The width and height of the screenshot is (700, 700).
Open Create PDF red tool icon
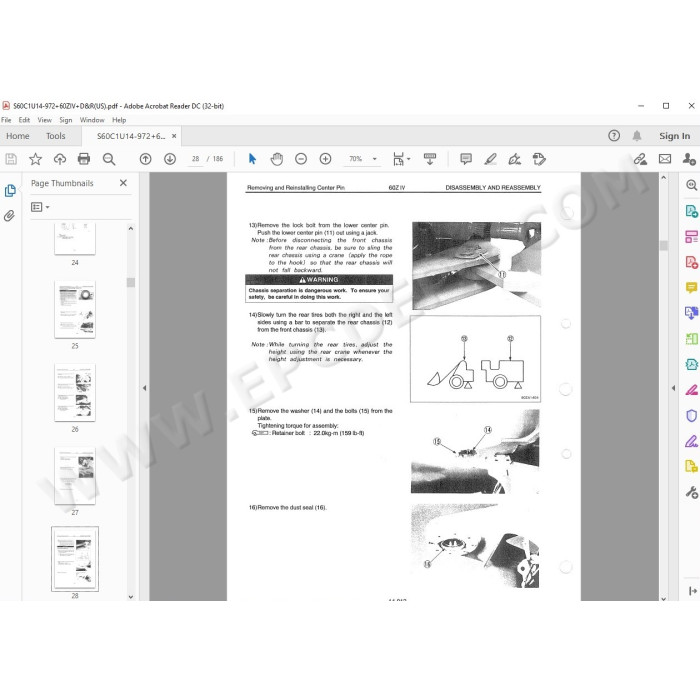pyautogui.click(x=692, y=262)
